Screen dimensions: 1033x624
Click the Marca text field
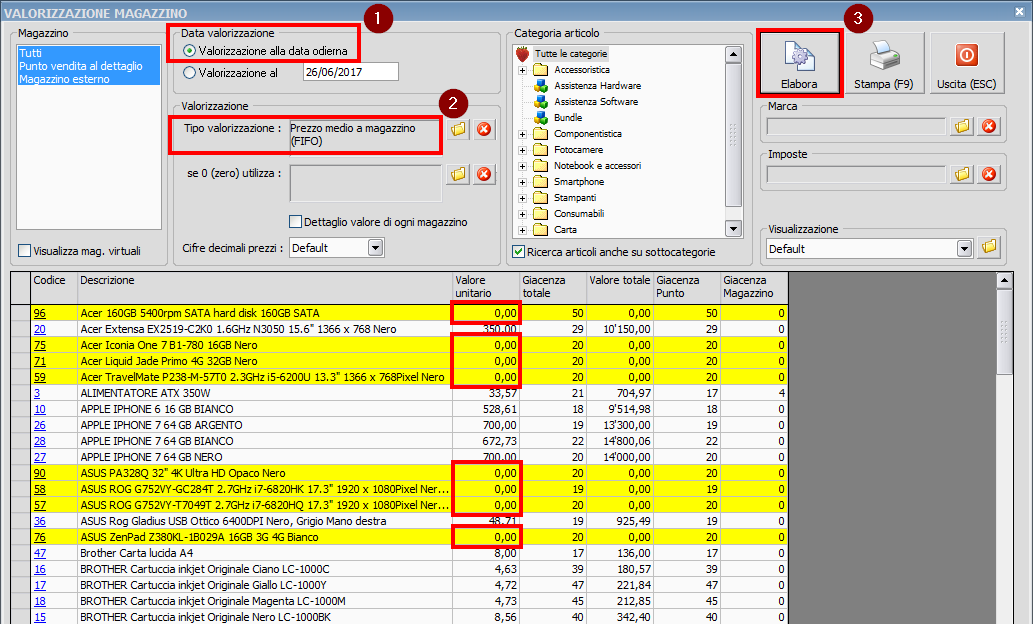[856, 127]
